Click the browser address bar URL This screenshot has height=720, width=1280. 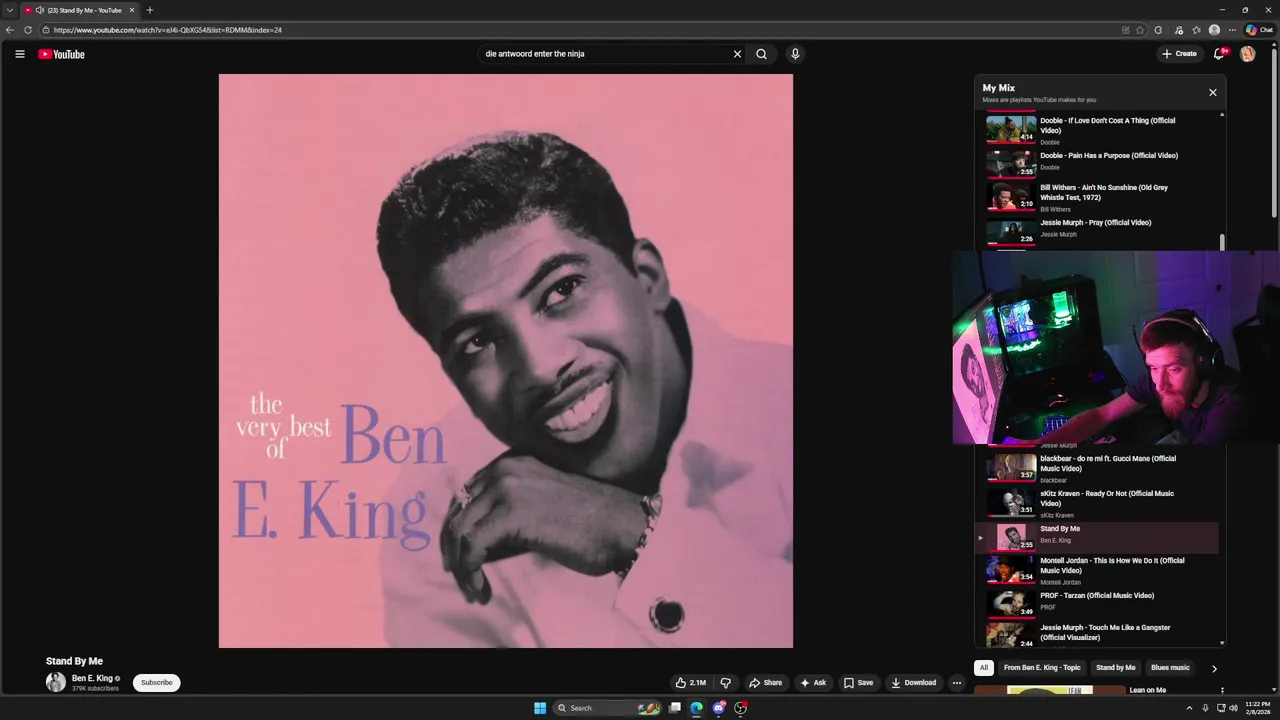tap(168, 30)
